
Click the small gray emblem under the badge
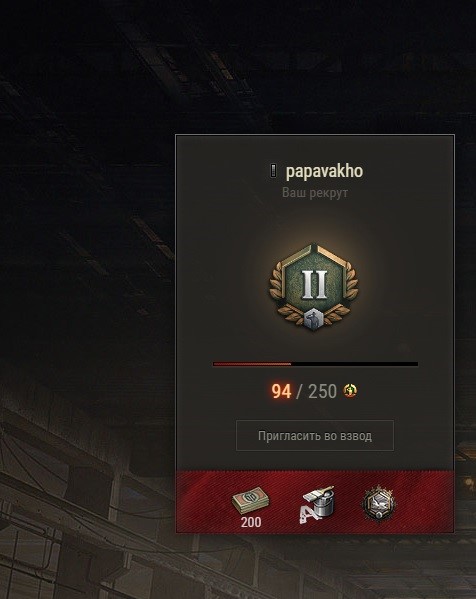coord(314,318)
